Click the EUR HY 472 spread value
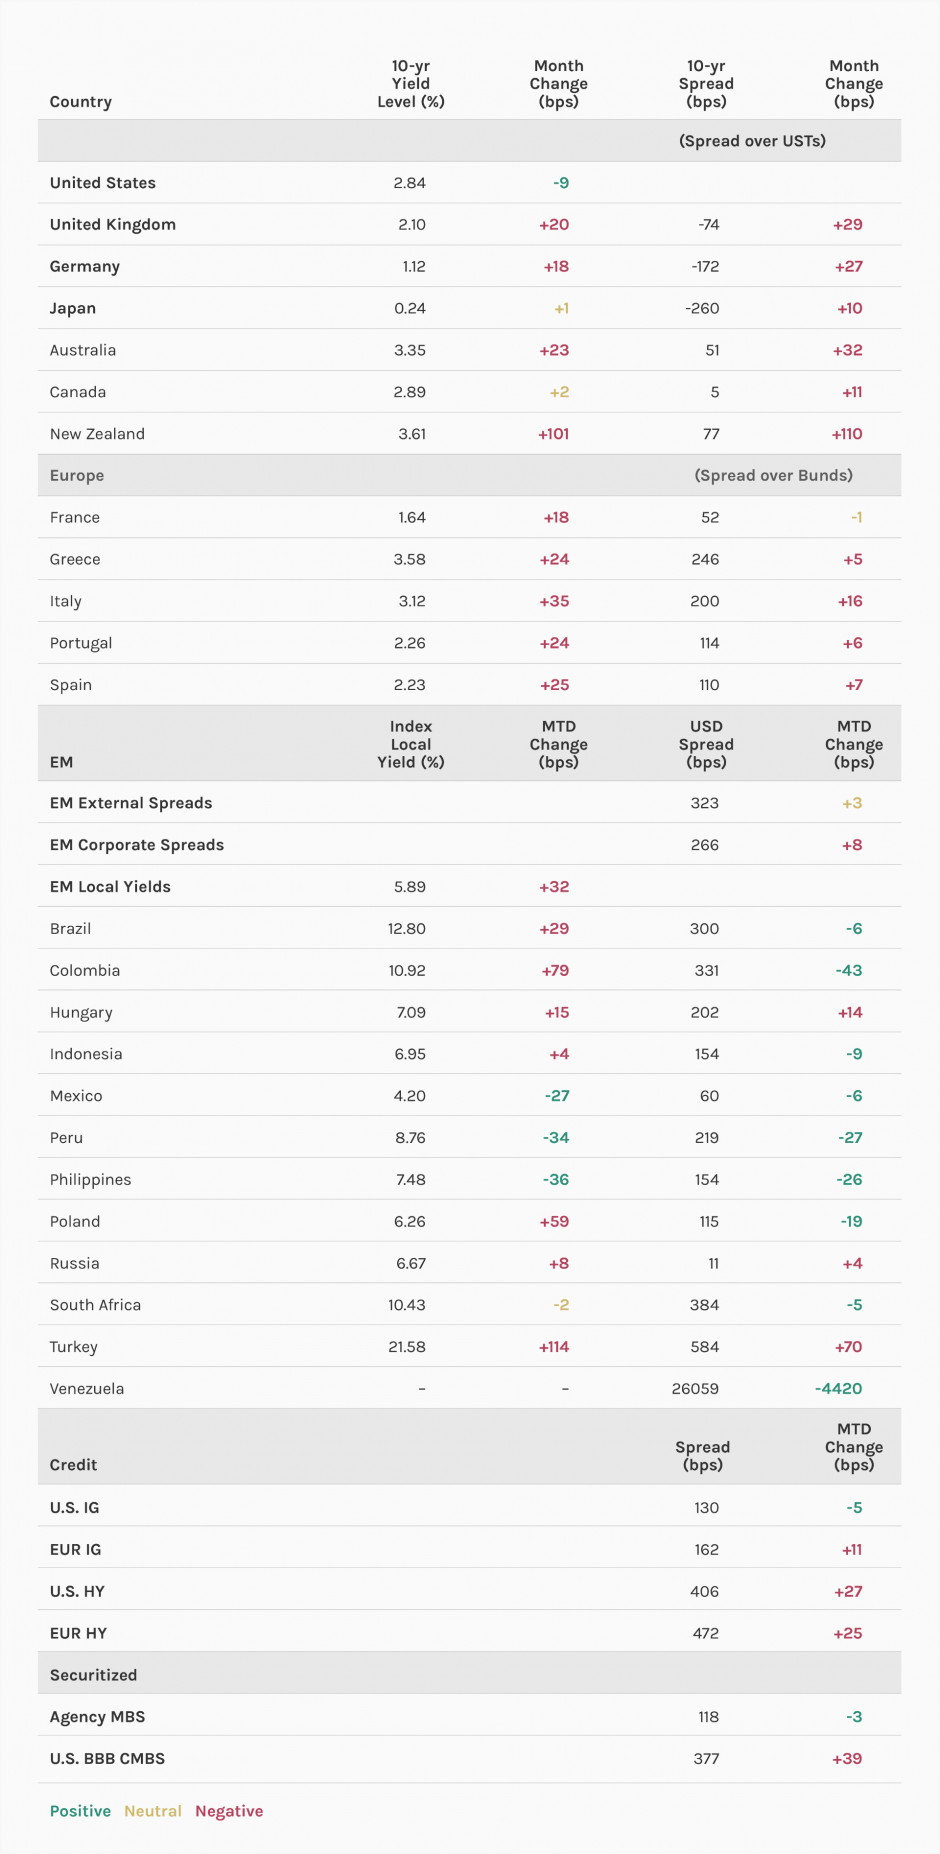The height and width of the screenshot is (1854, 940). click(x=706, y=1633)
